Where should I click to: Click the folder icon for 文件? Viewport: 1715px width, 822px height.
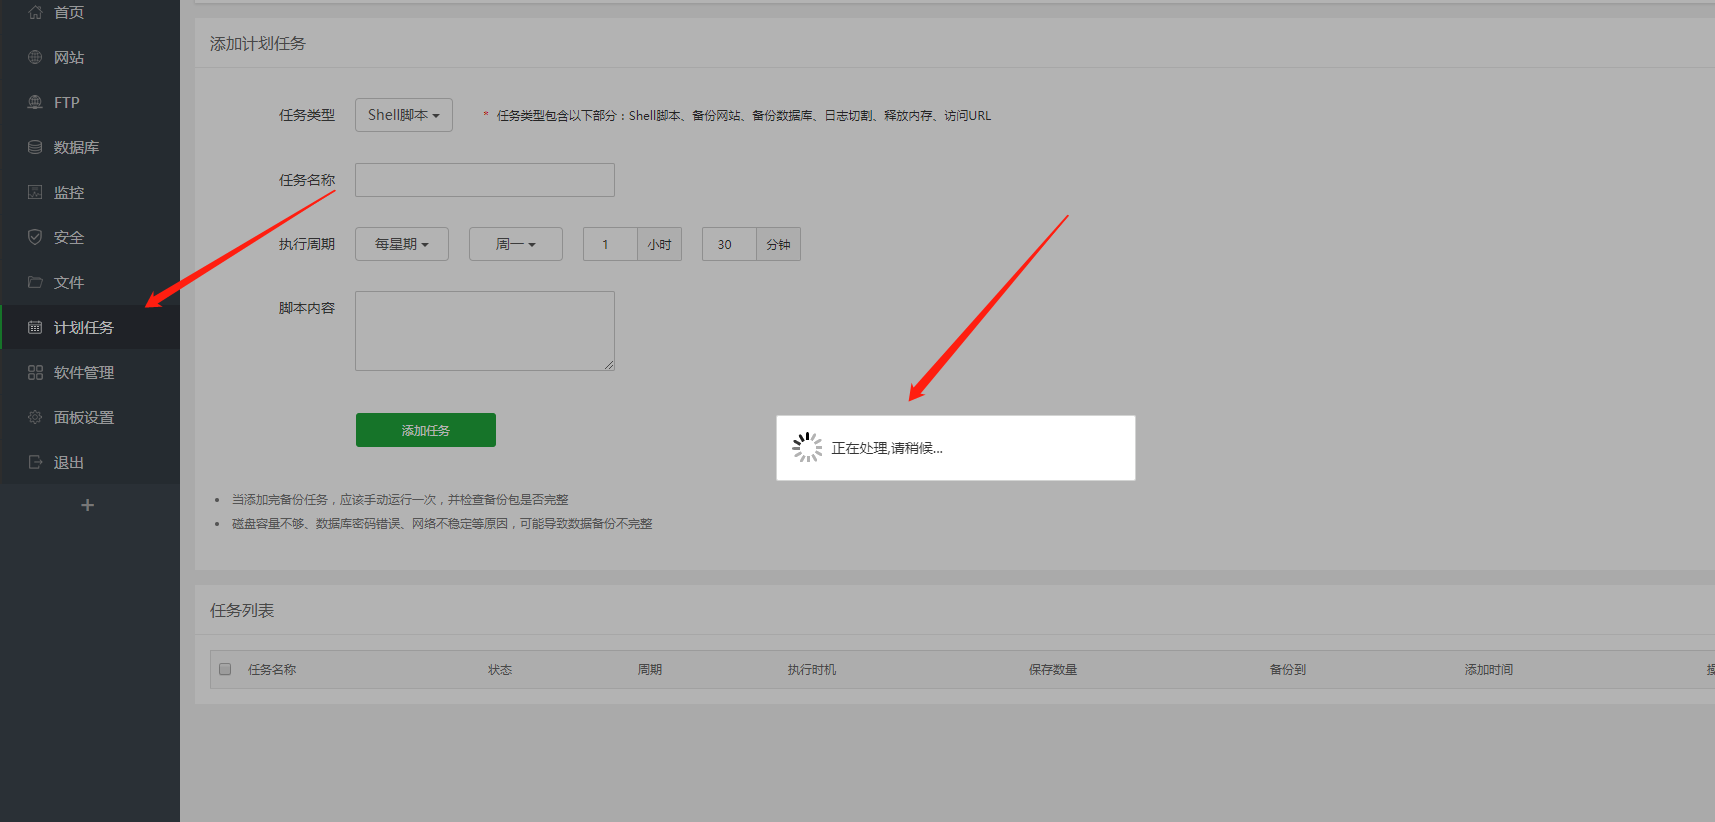tap(35, 282)
